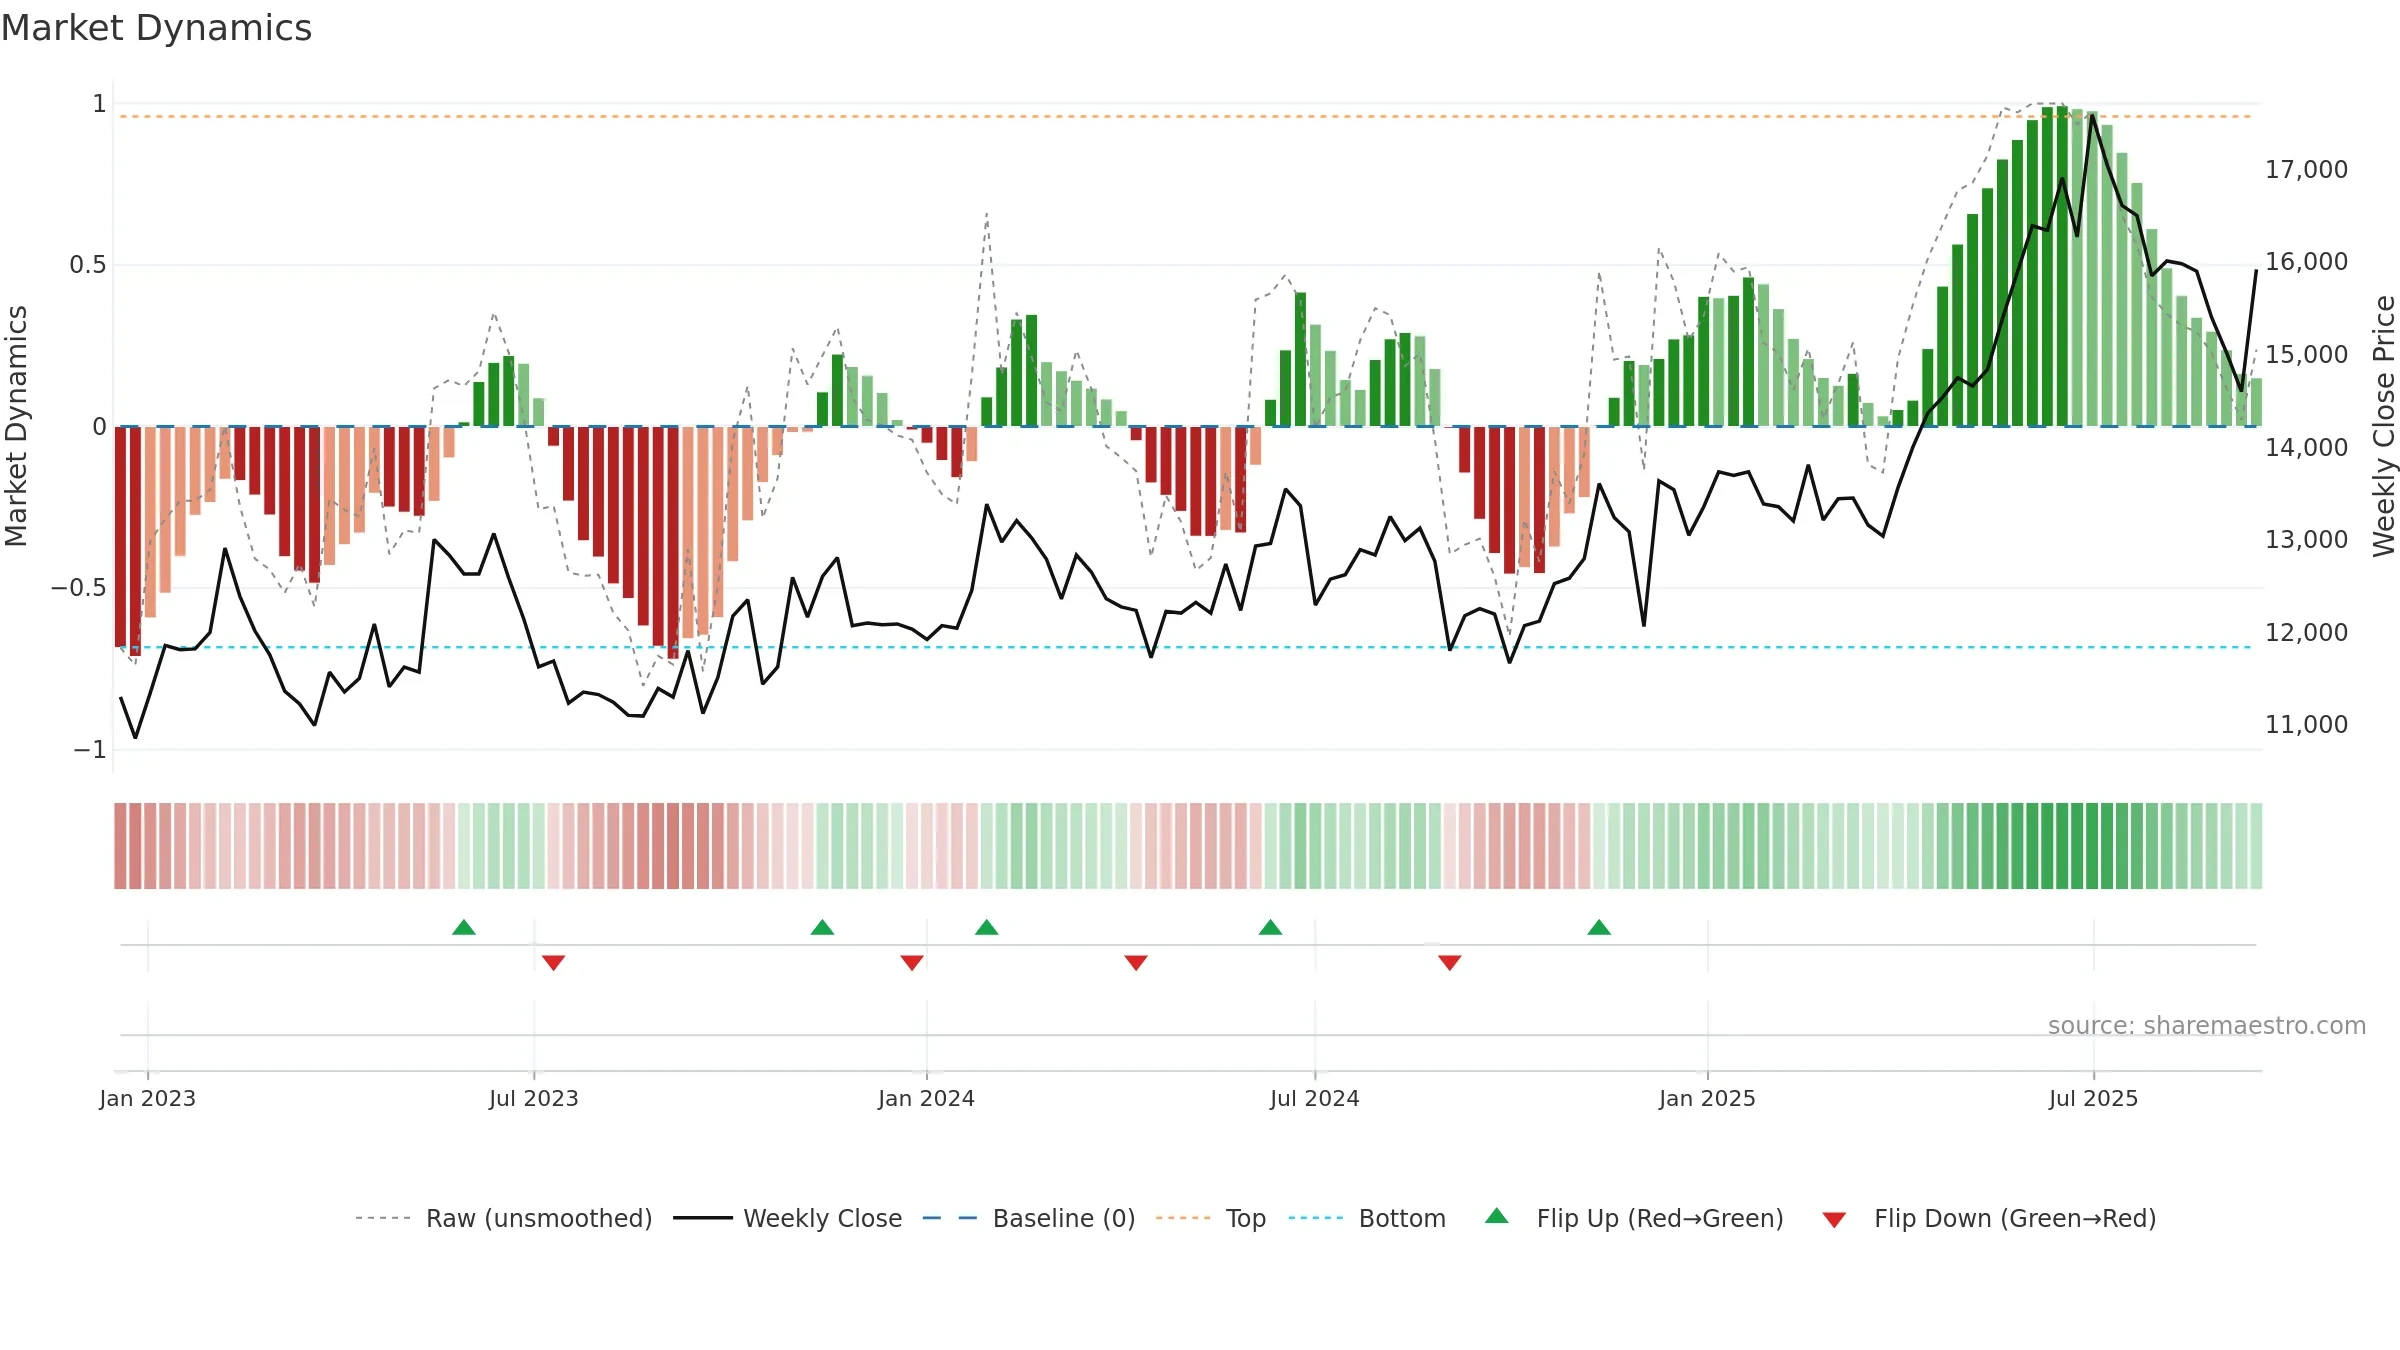This screenshot has height=1350, width=2400.
Task: Click the 16,000 price axis label
Action: pyautogui.click(x=2306, y=261)
